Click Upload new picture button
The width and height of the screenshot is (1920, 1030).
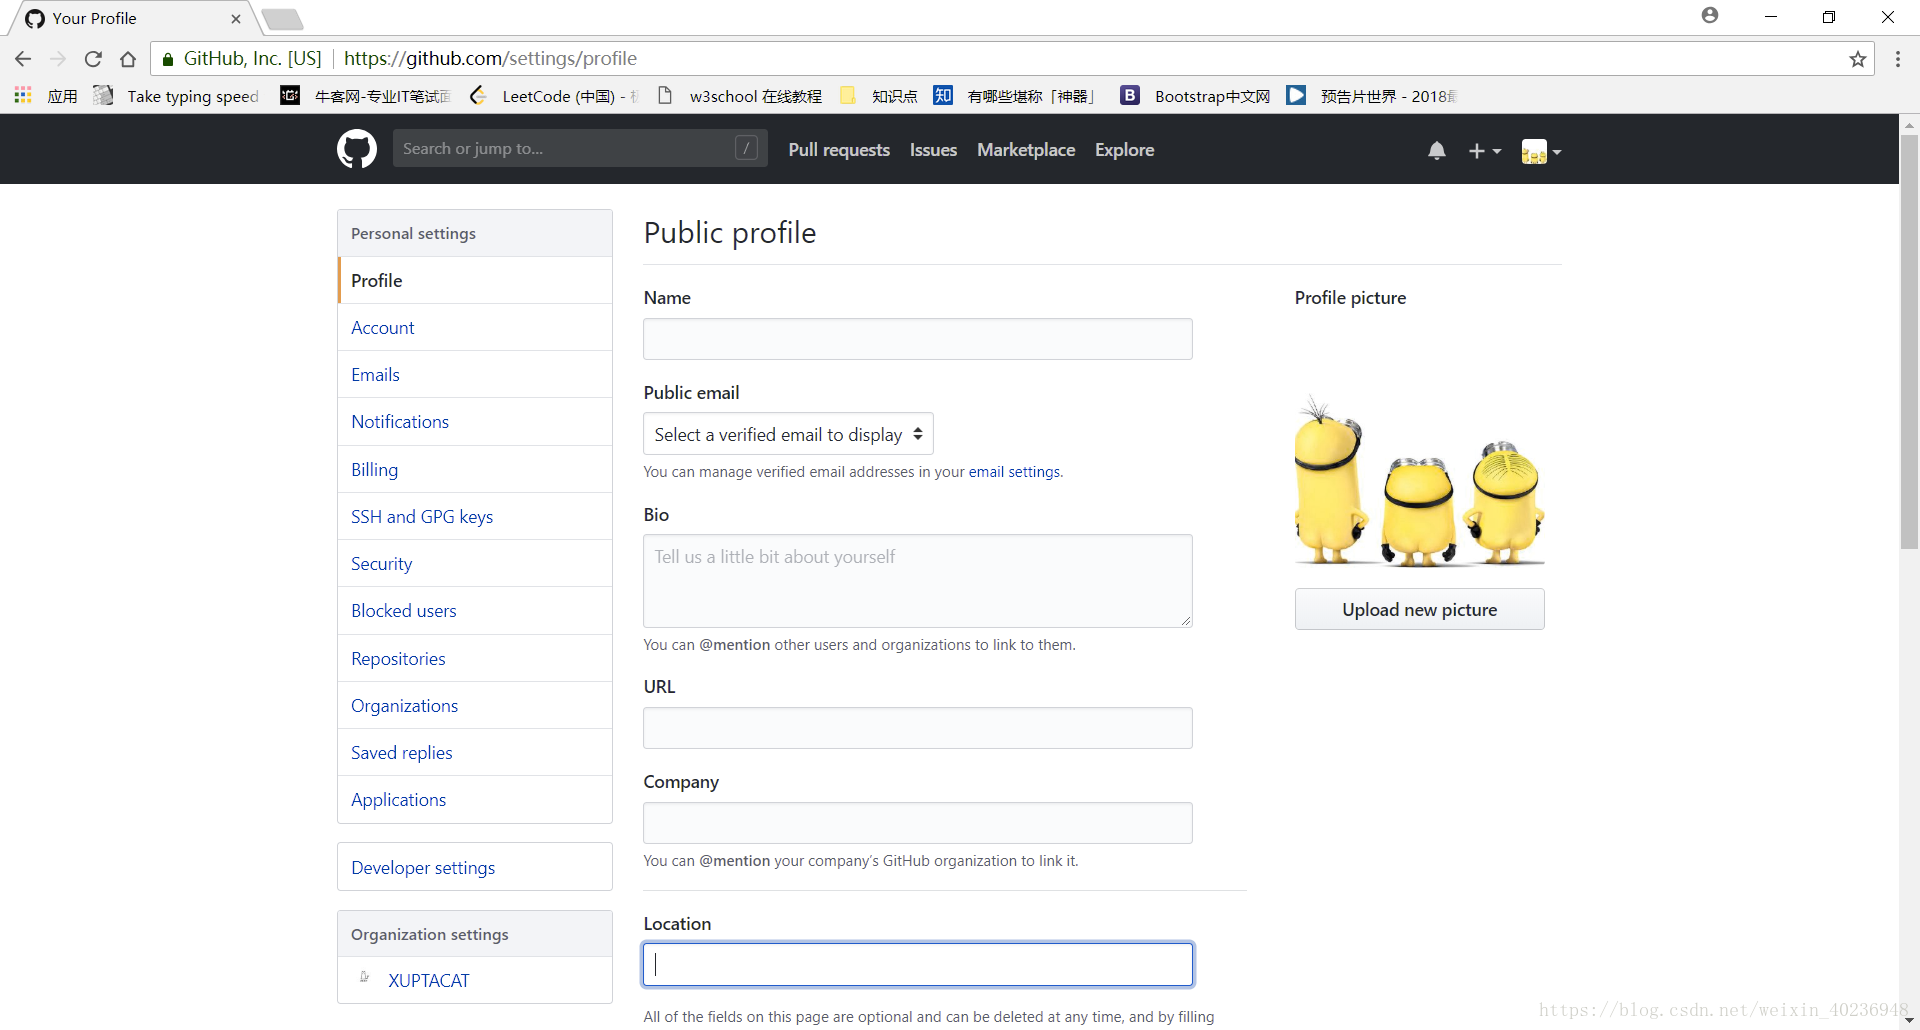(x=1419, y=609)
